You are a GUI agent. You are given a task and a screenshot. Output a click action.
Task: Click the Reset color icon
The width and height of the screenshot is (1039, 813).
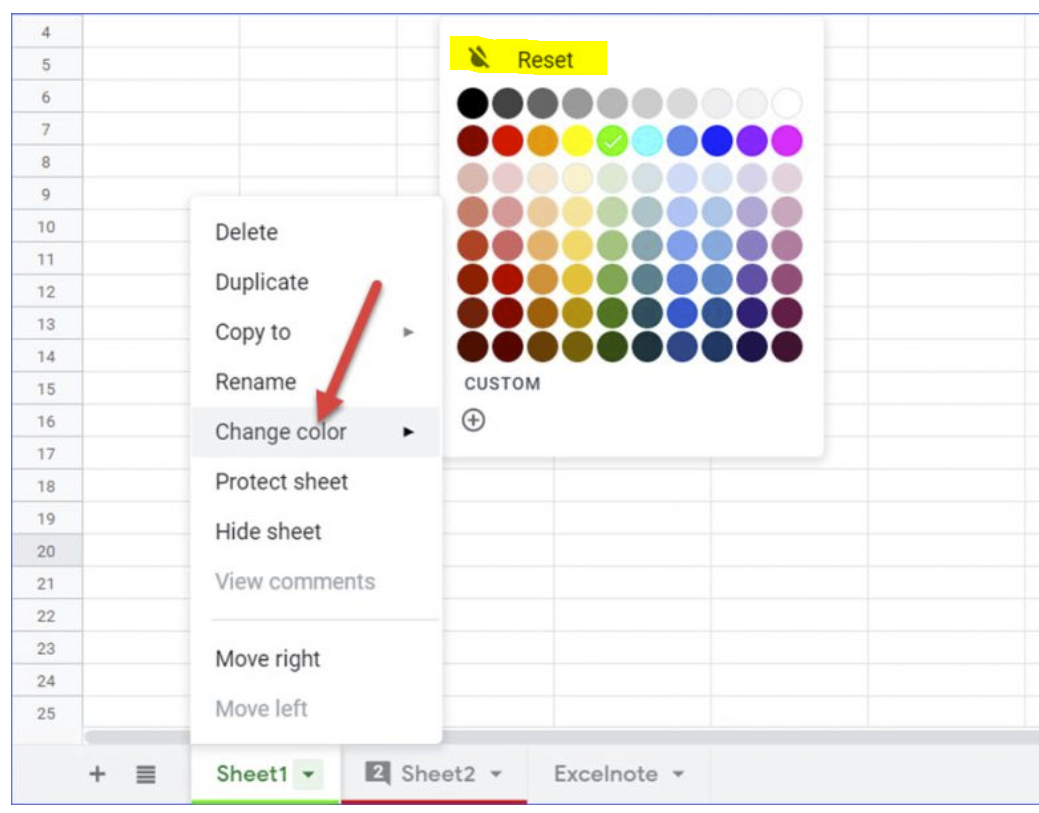(478, 59)
